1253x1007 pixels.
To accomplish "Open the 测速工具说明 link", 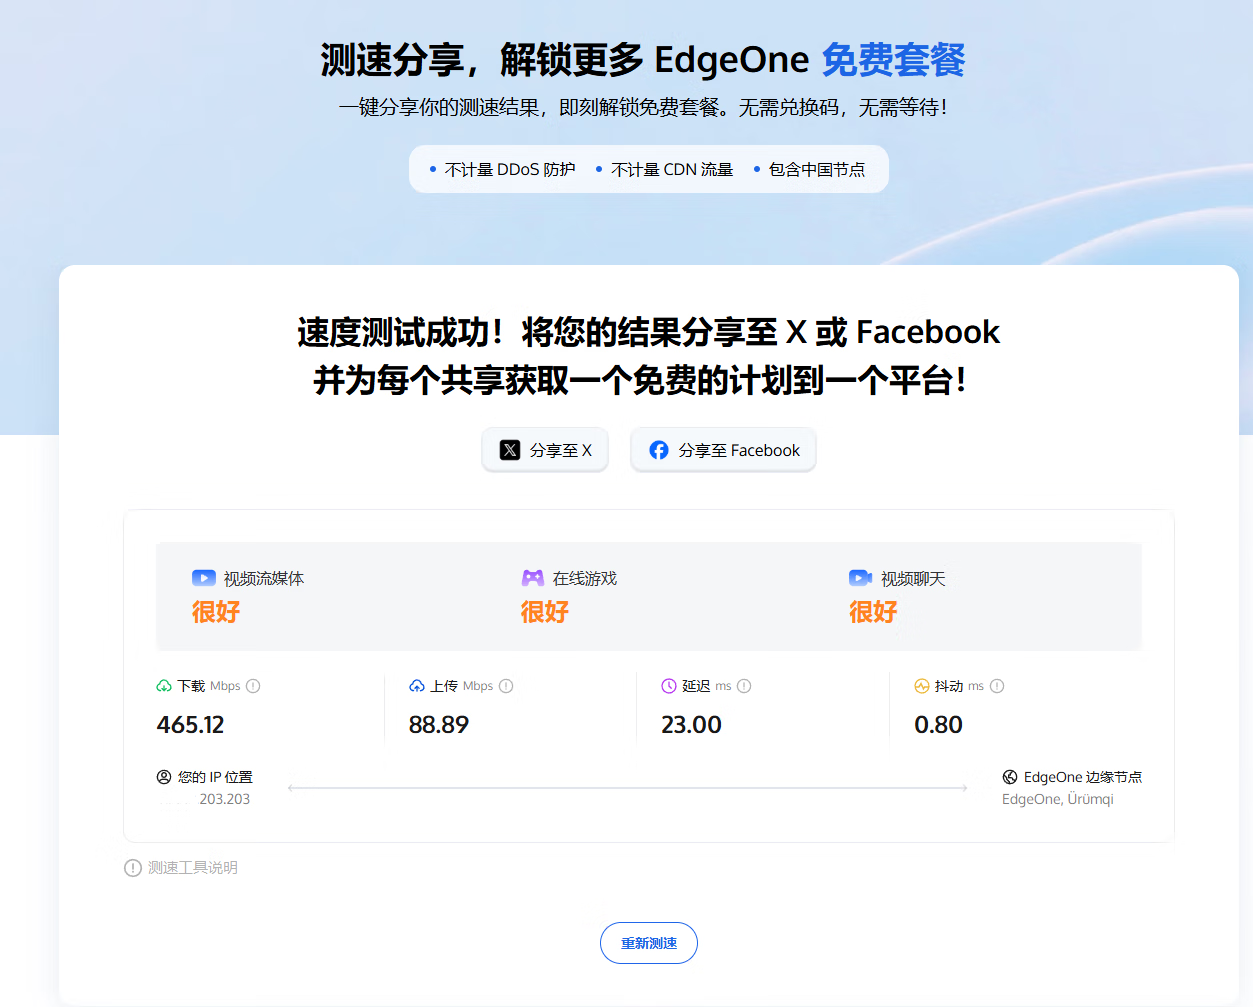I will [x=192, y=868].
